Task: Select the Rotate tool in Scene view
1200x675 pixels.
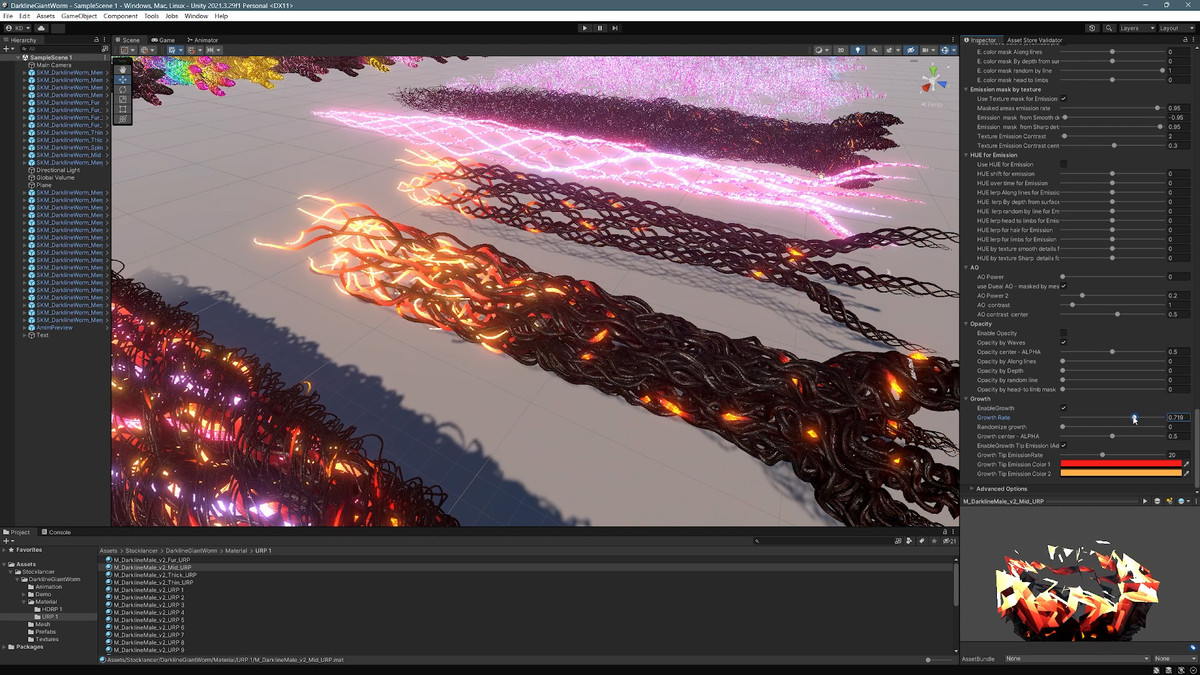Action: (123, 89)
